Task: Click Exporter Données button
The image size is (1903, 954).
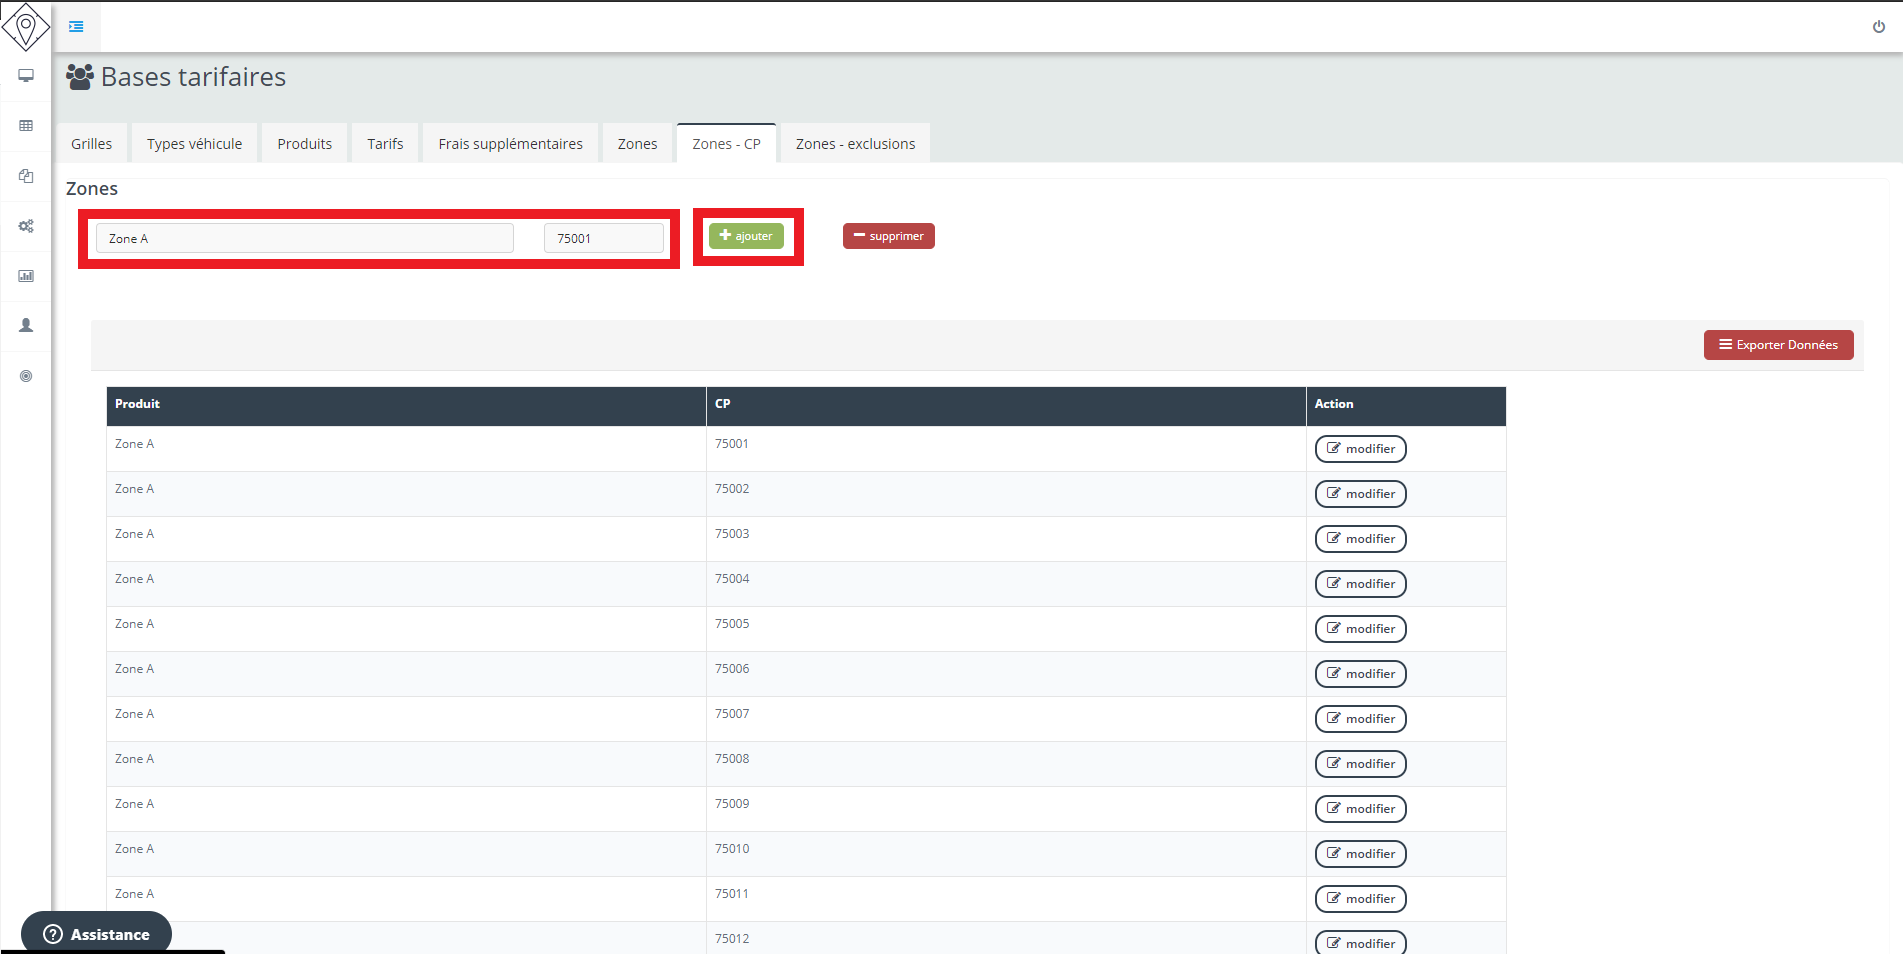Action: click(x=1778, y=345)
